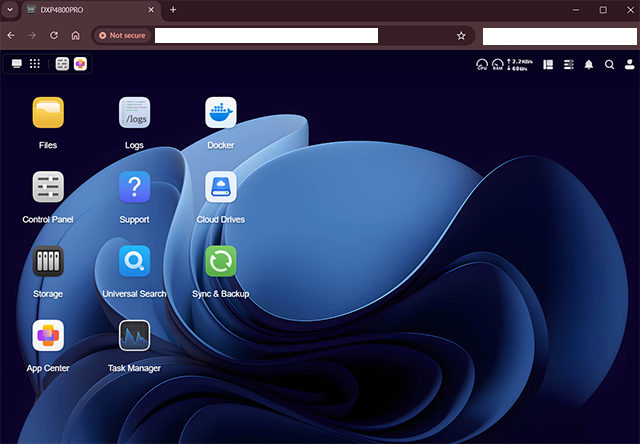Click the search magnifier in top bar

click(x=609, y=65)
